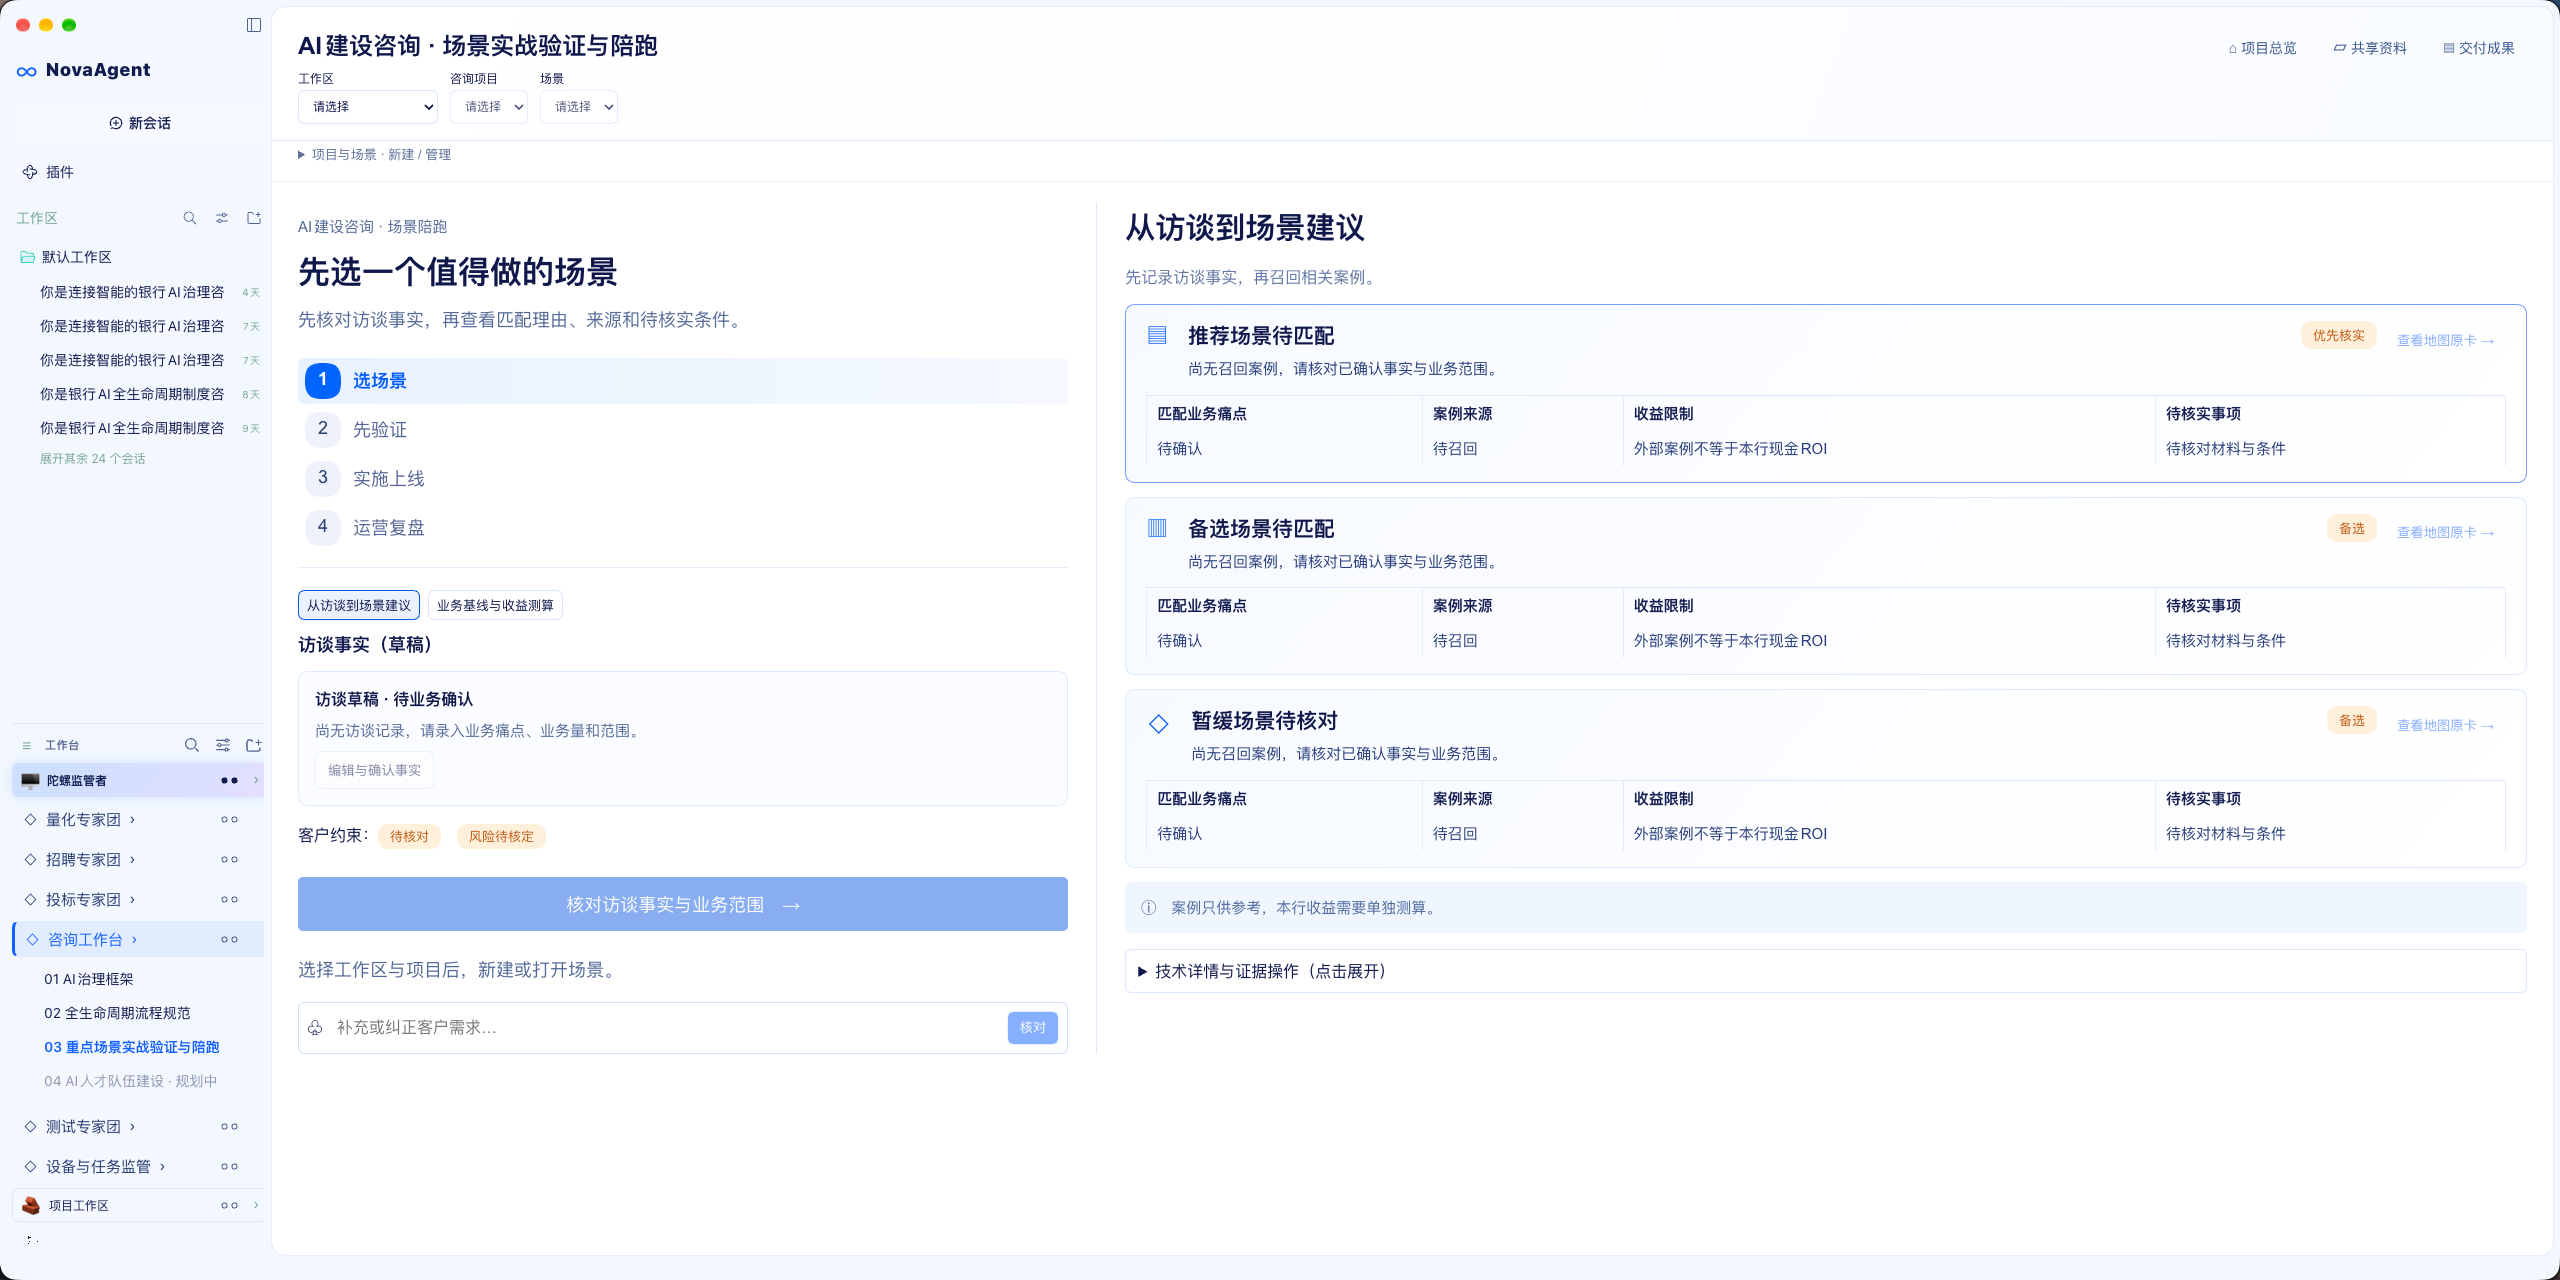The image size is (2560, 1280).
Task: Open 01 AI治理框架 item
Action: 89,979
